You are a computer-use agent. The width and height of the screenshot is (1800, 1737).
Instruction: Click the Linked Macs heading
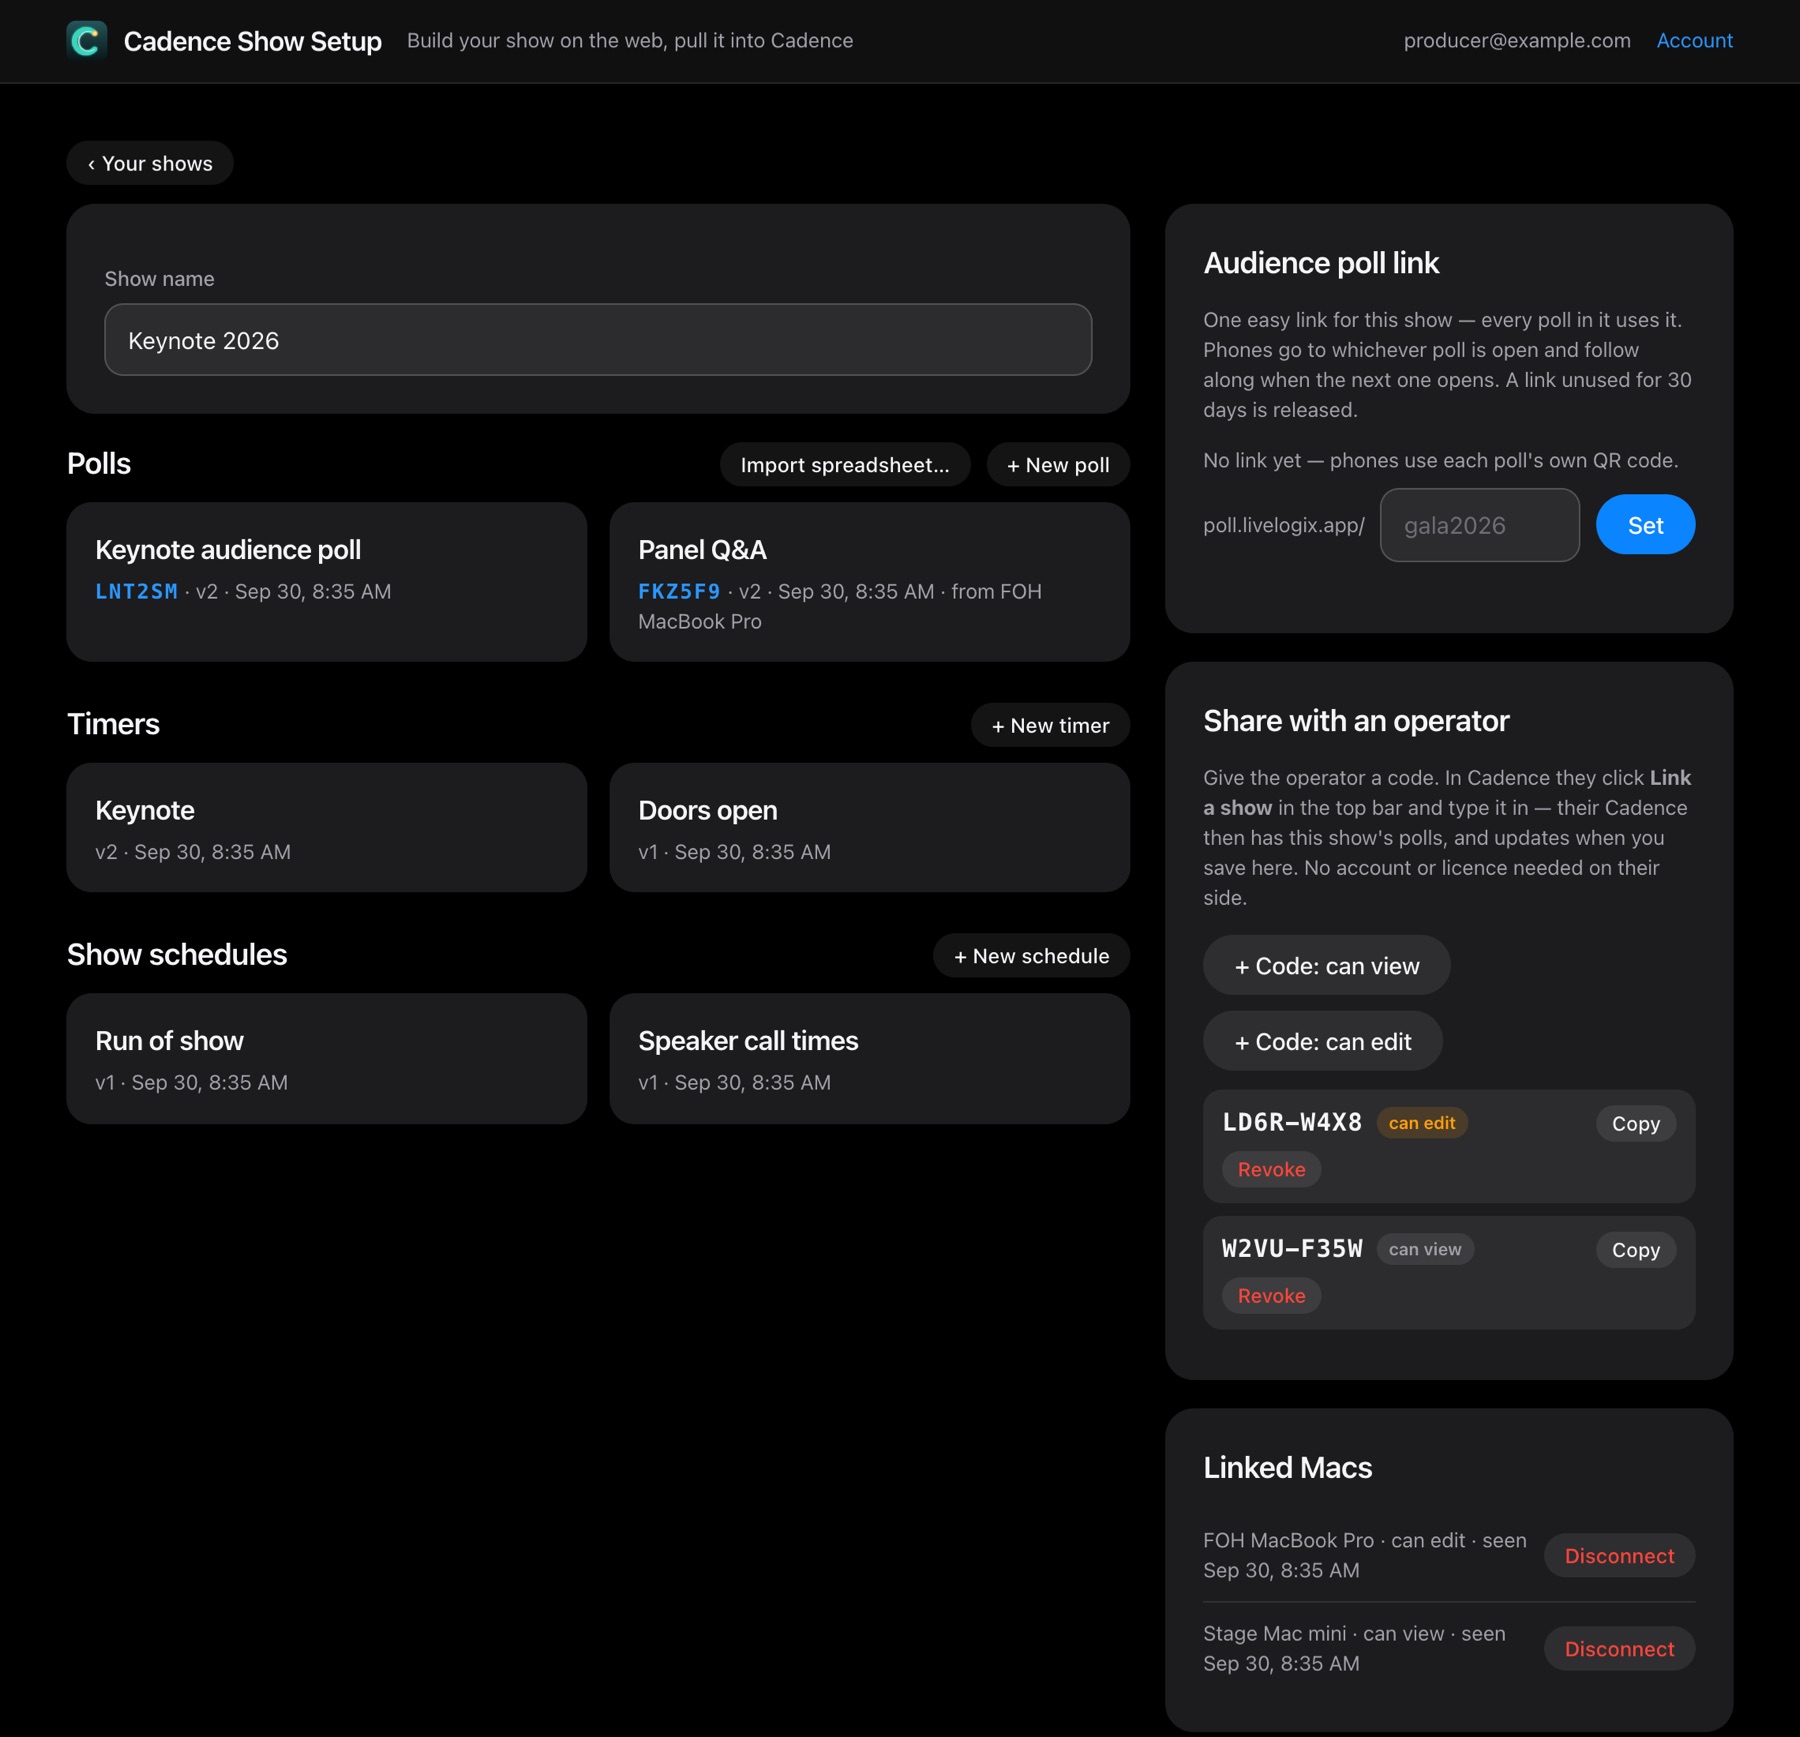pyautogui.click(x=1287, y=1467)
